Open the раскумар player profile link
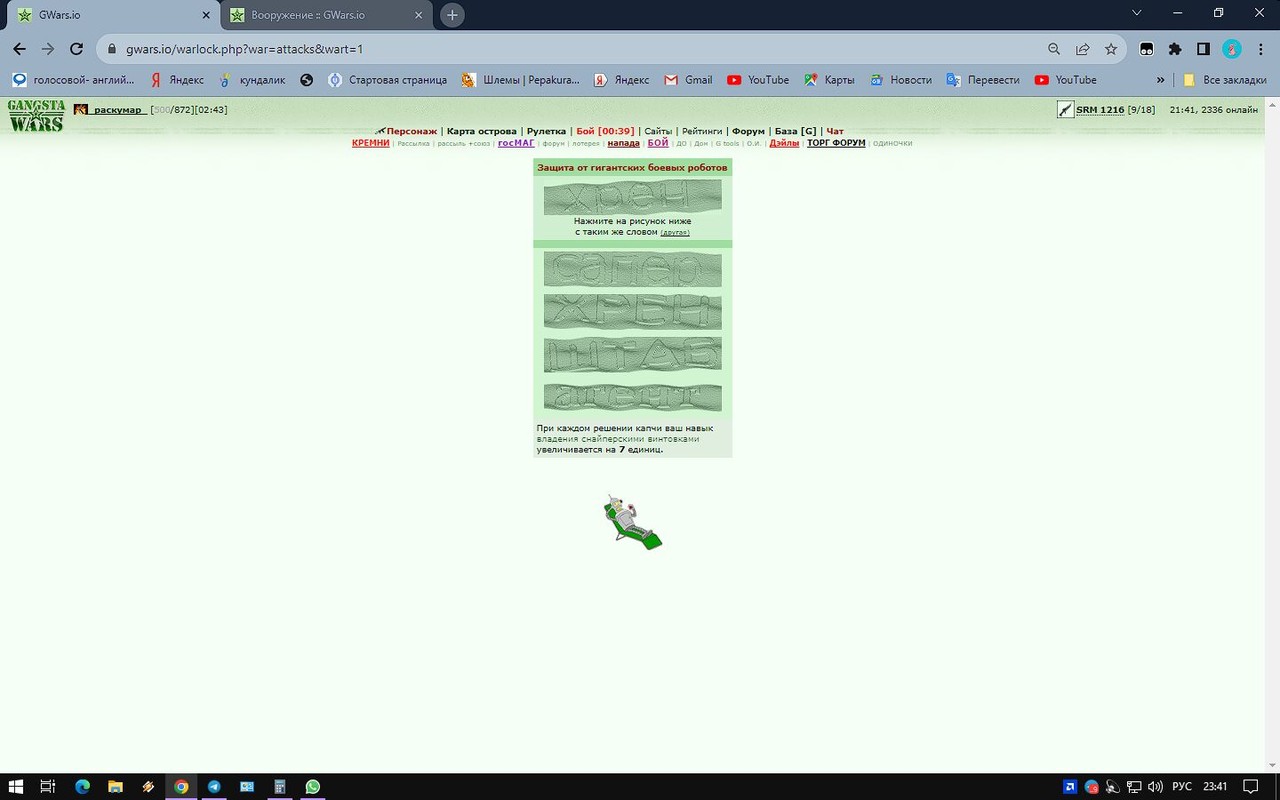The height and width of the screenshot is (800, 1280). [118, 110]
